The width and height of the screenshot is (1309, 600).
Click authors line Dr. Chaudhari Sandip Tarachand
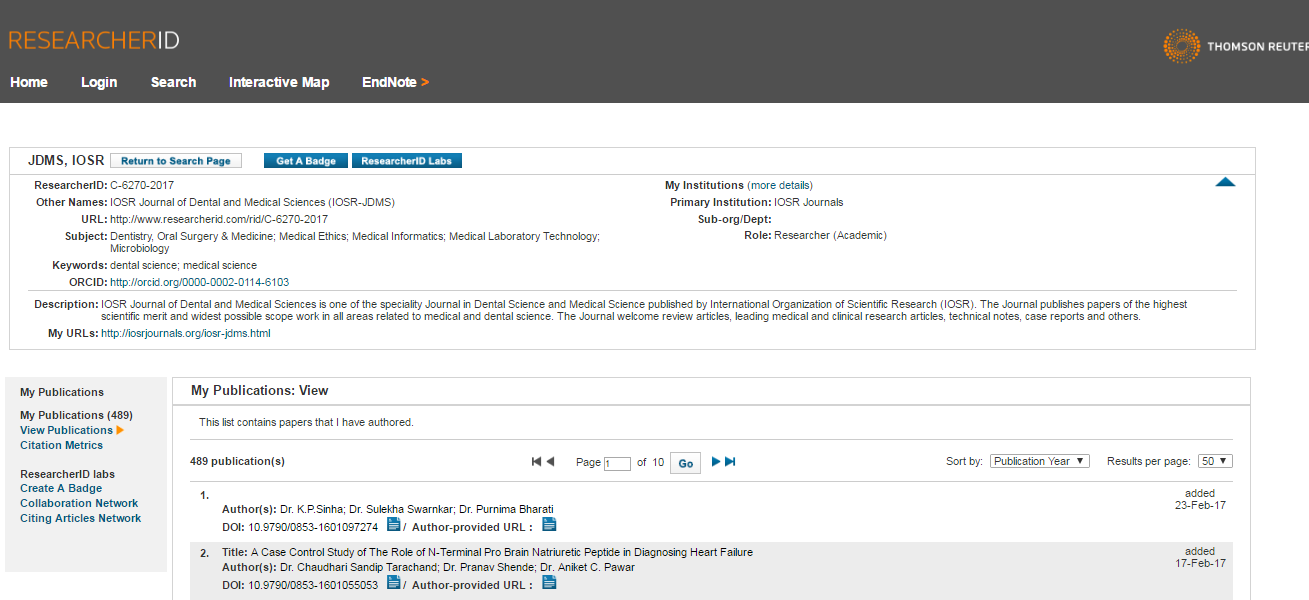tap(428, 567)
